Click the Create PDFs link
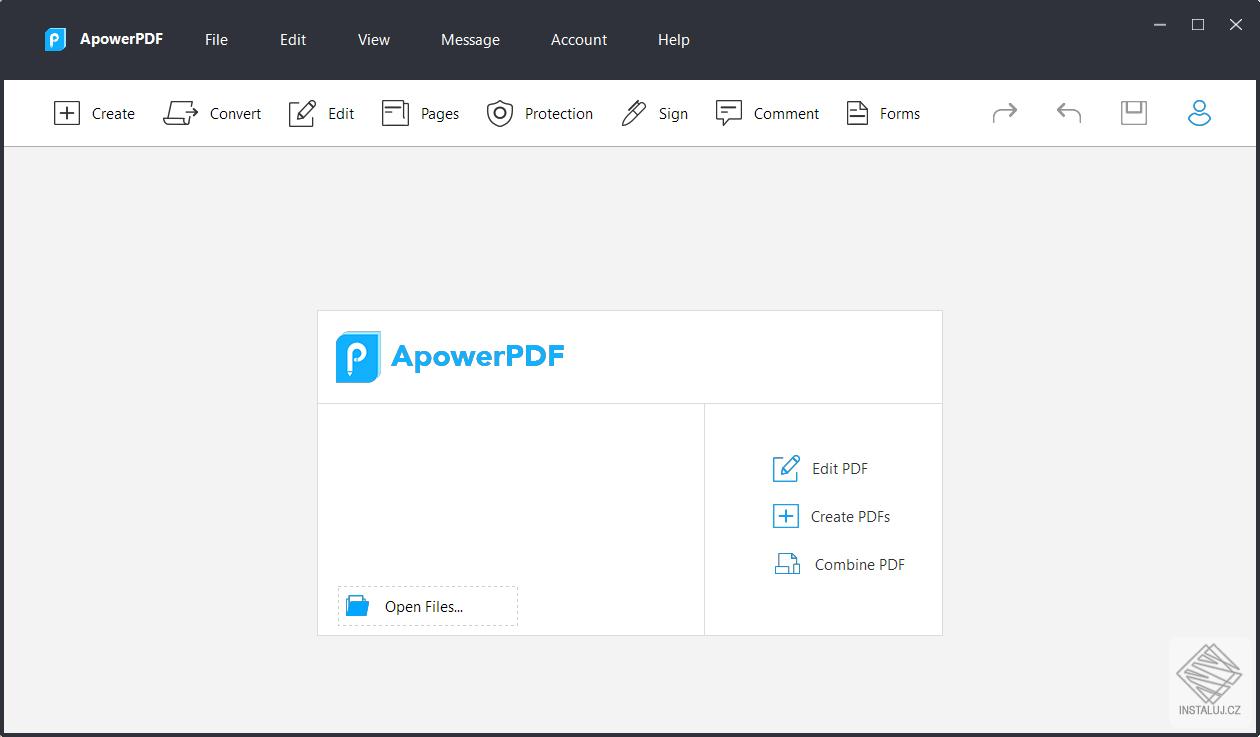 coord(850,517)
